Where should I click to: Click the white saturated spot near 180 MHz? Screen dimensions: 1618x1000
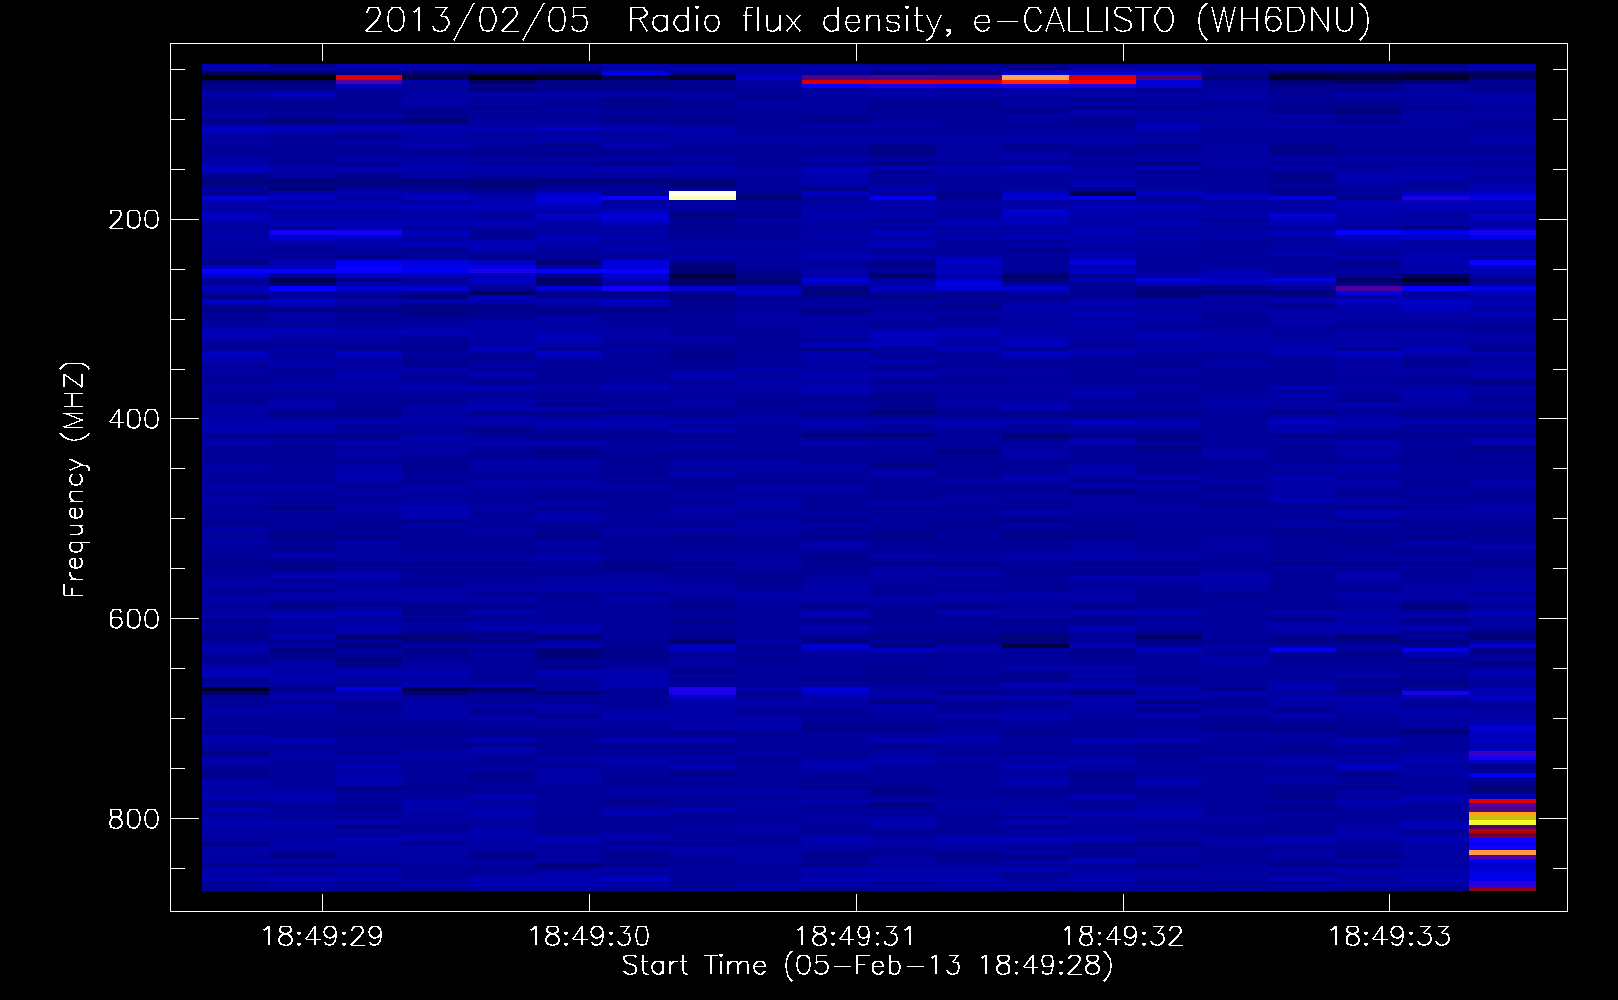coord(702,195)
